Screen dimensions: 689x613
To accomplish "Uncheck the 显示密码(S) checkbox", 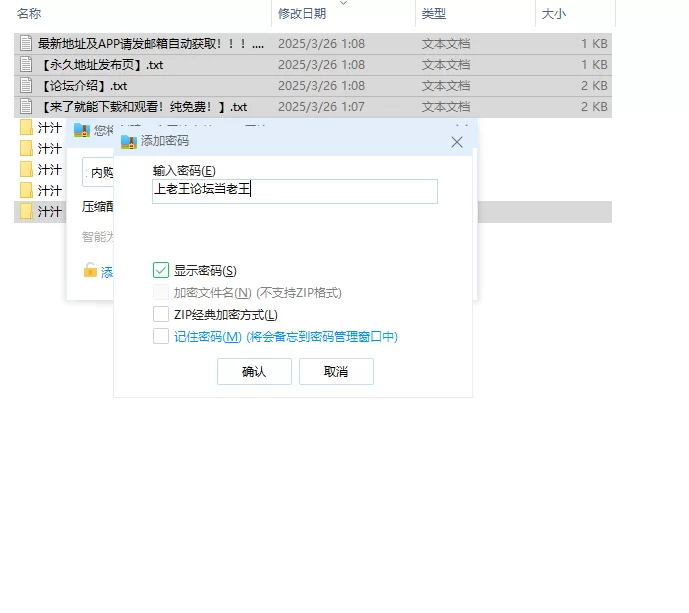I will (x=161, y=270).
